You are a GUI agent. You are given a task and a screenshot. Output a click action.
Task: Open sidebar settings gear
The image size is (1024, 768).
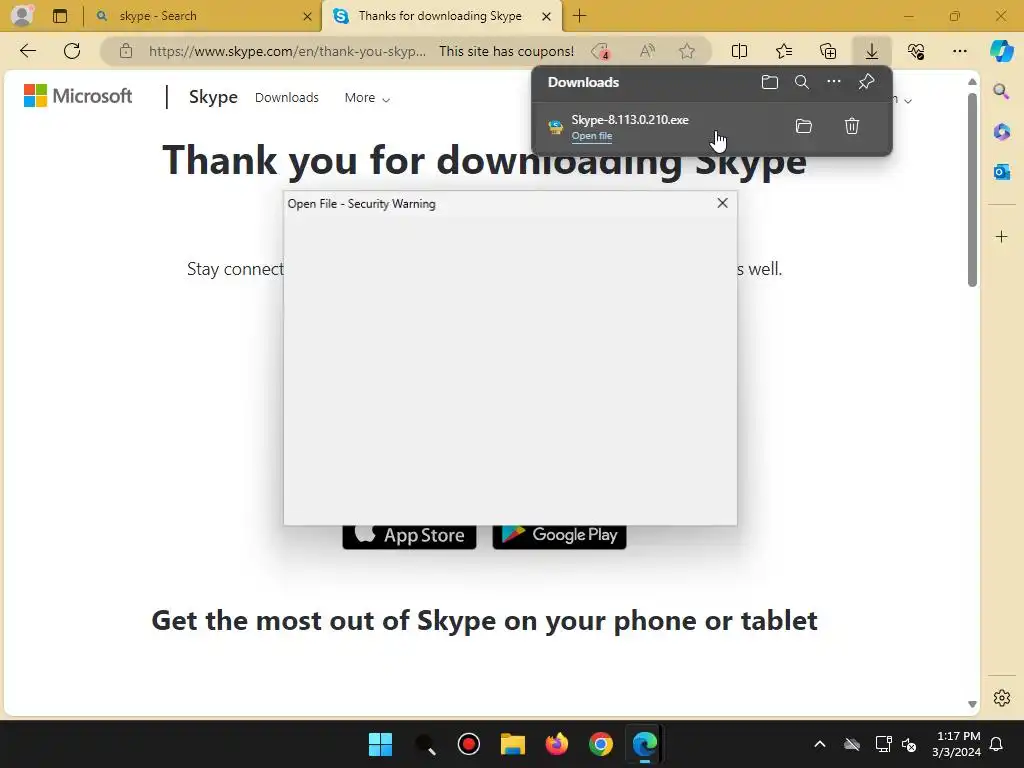tap(1001, 697)
